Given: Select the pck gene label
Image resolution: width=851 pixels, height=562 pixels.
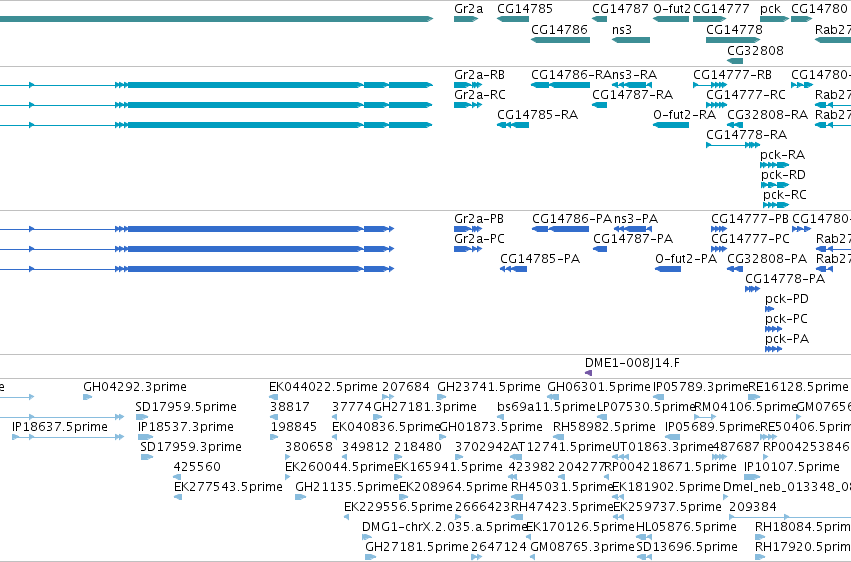Looking at the screenshot, I should 771,9.
